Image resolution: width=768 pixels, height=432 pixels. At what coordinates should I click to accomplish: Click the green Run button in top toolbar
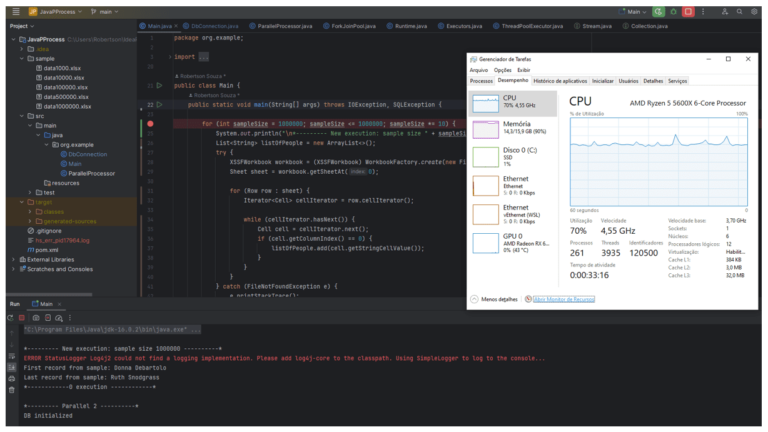659,11
